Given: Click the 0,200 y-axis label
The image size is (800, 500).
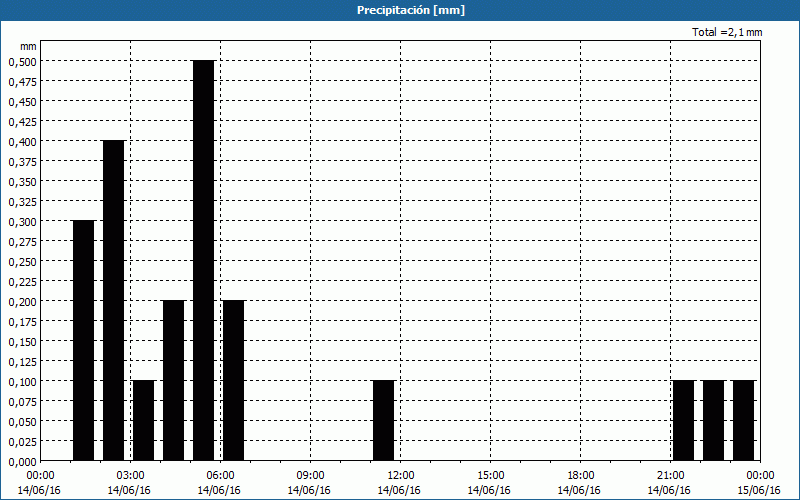Looking at the screenshot, I should (22, 302).
